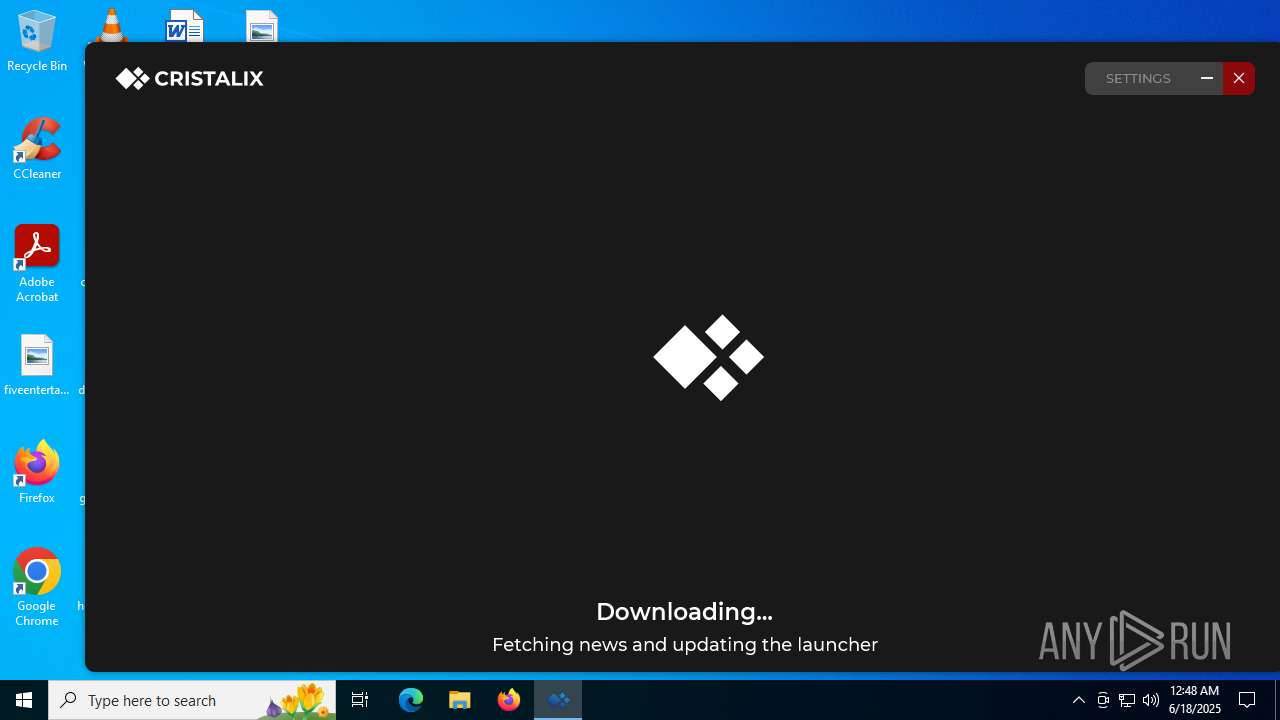The height and width of the screenshot is (720, 1280).
Task: Select Adobe Acrobat desktop shortcut
Action: (x=37, y=264)
